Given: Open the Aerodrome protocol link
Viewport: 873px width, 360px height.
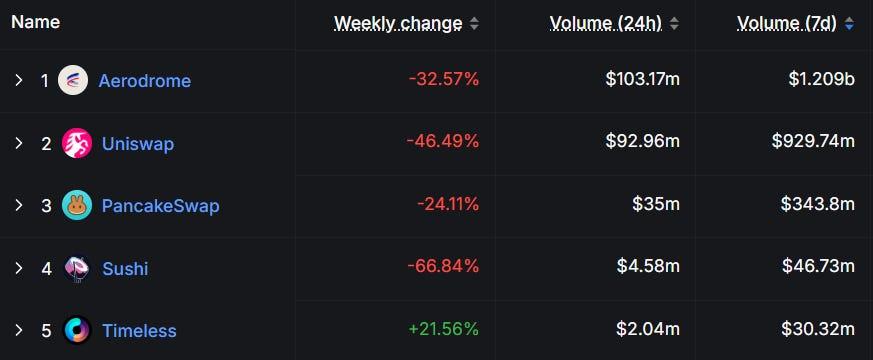Looking at the screenshot, I should click(145, 81).
